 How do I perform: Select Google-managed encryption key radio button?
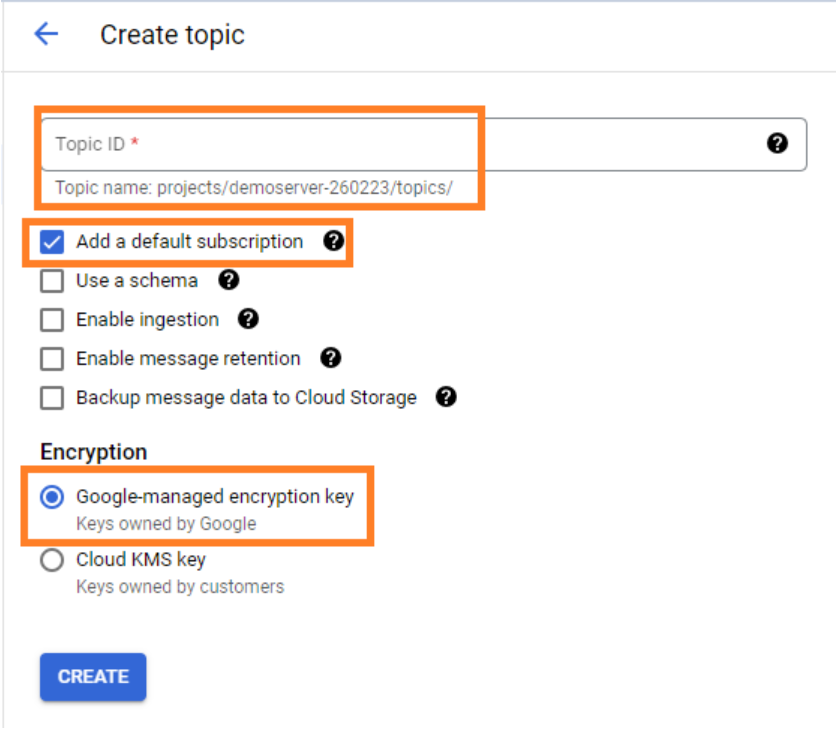coord(52,497)
